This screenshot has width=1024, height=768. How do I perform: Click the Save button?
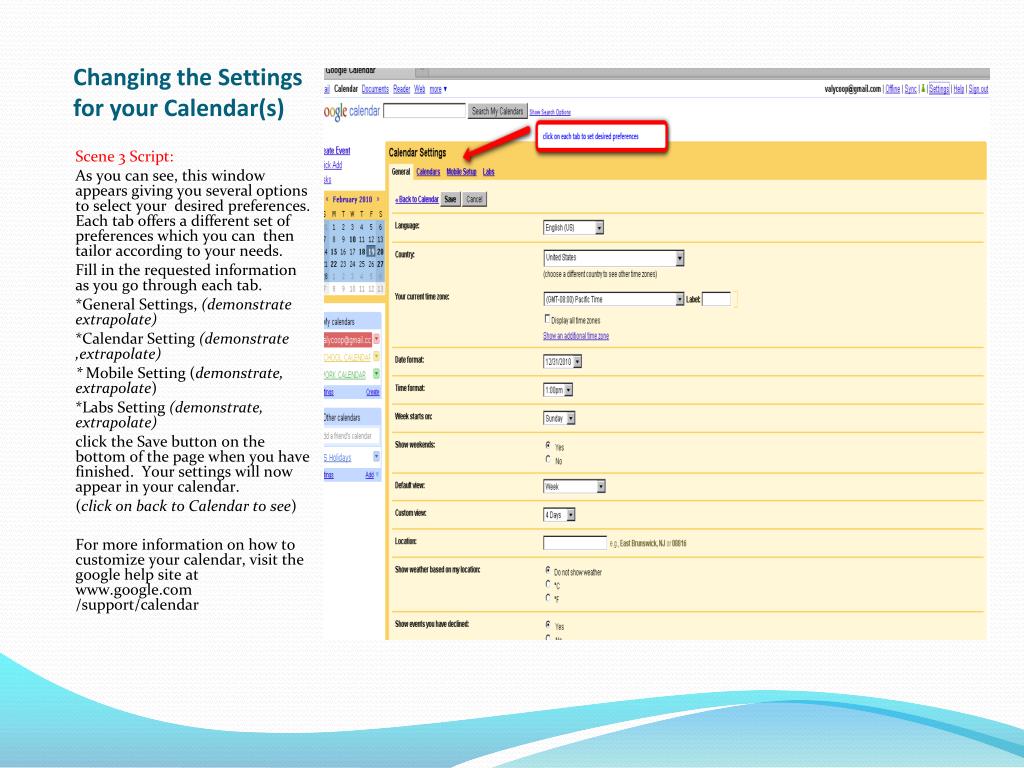(x=451, y=199)
